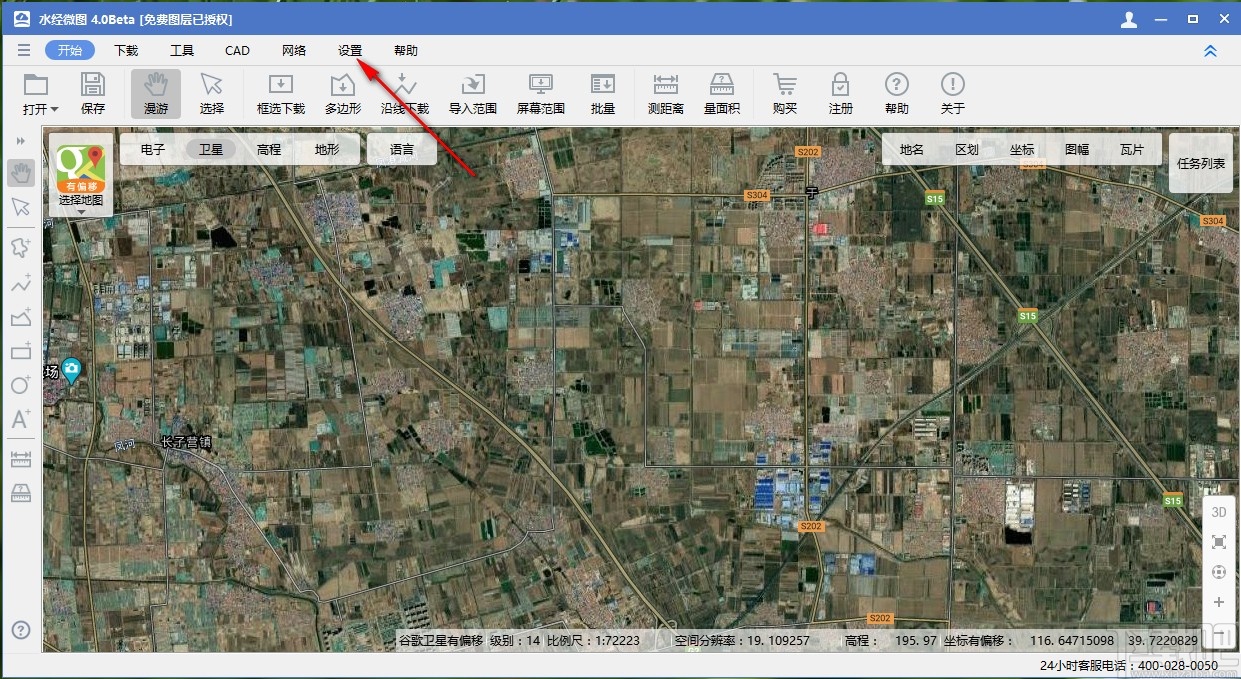Viewport: 1241px width, 679px height.
Task: Choose the 多边形 polygon download tool
Action: coord(343,93)
